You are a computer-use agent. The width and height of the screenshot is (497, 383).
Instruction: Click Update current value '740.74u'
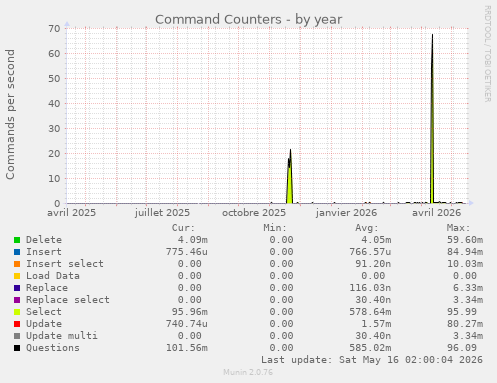(187, 324)
